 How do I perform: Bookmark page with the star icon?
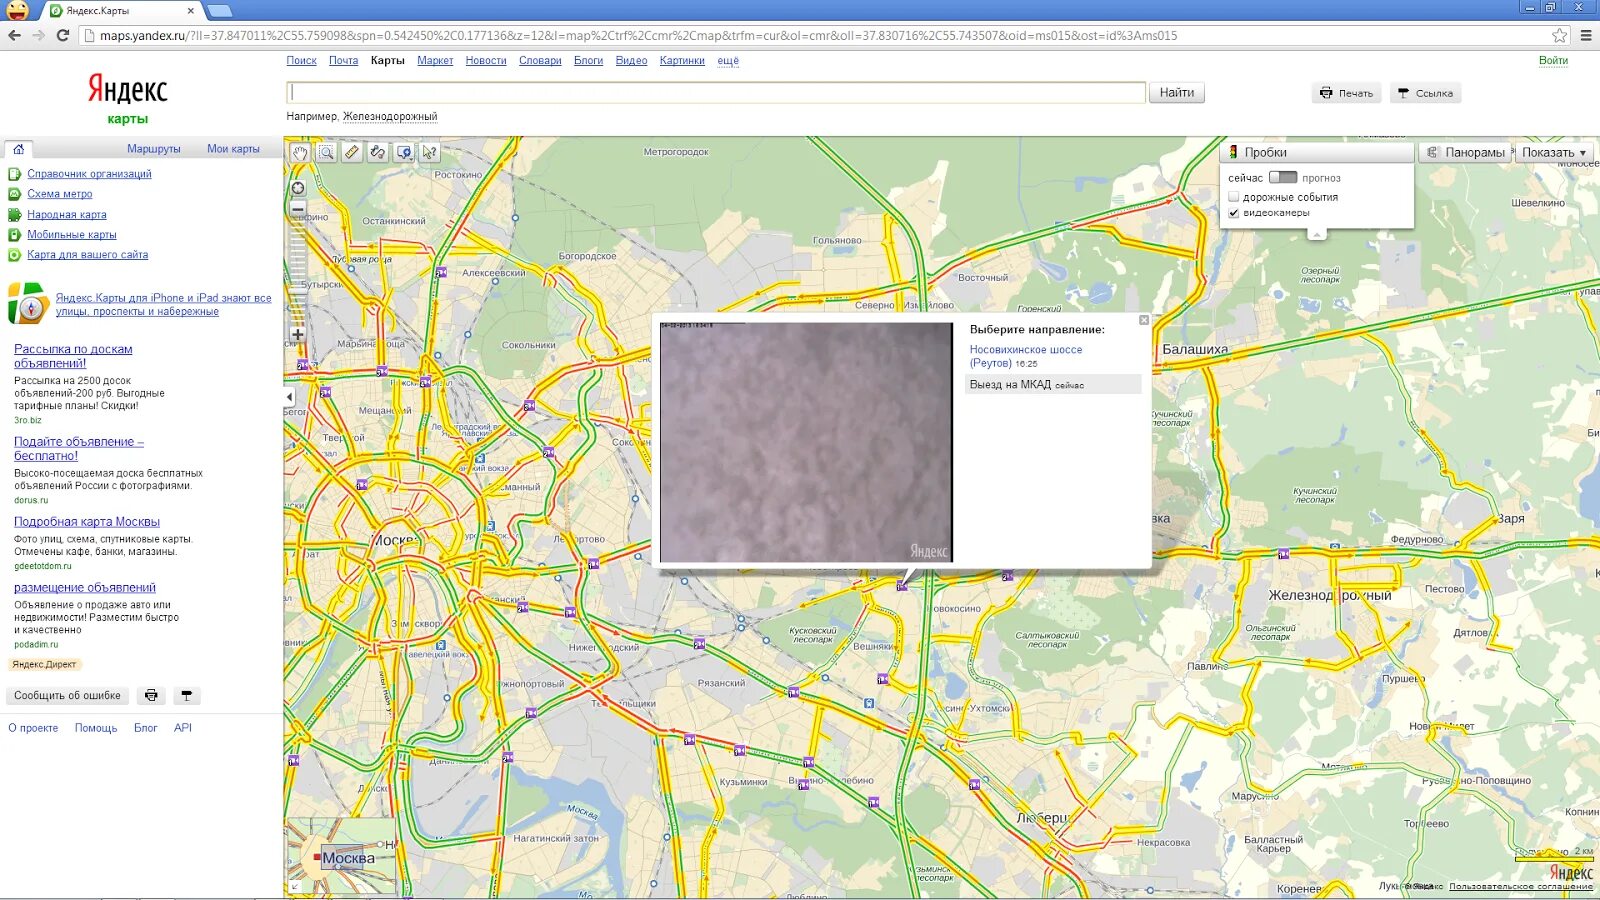click(1560, 35)
